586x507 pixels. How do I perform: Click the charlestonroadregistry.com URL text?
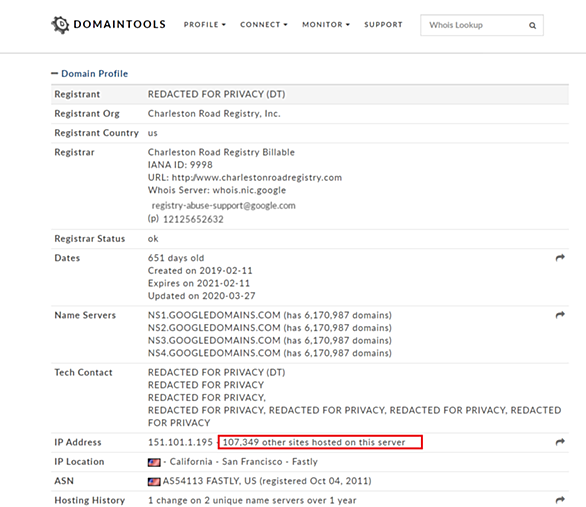point(257,177)
